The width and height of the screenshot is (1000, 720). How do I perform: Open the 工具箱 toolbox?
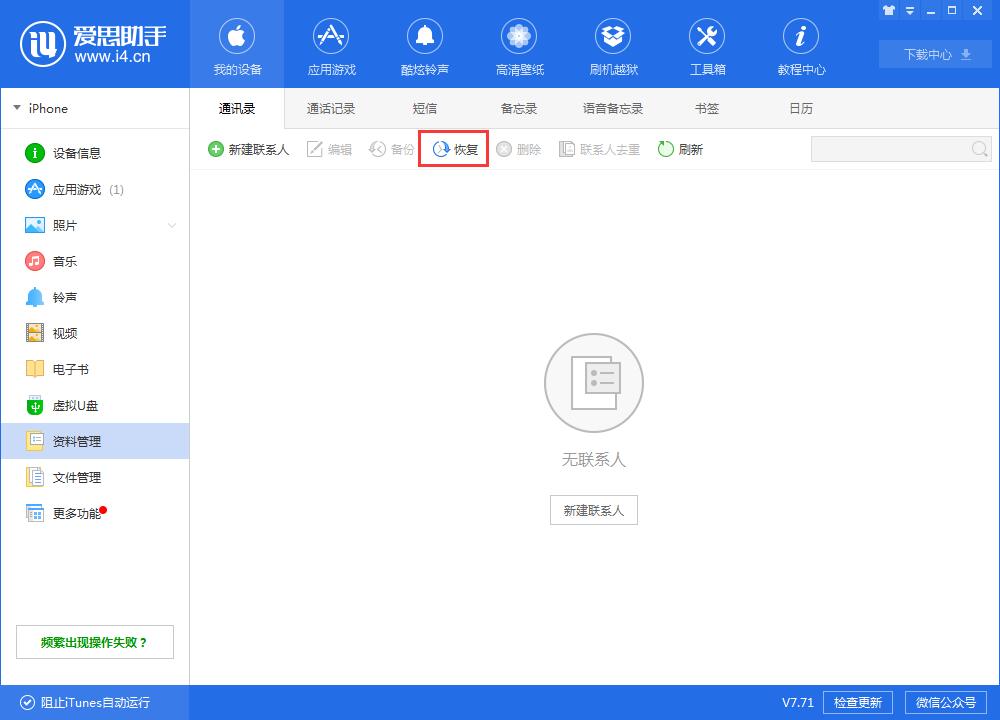707,45
